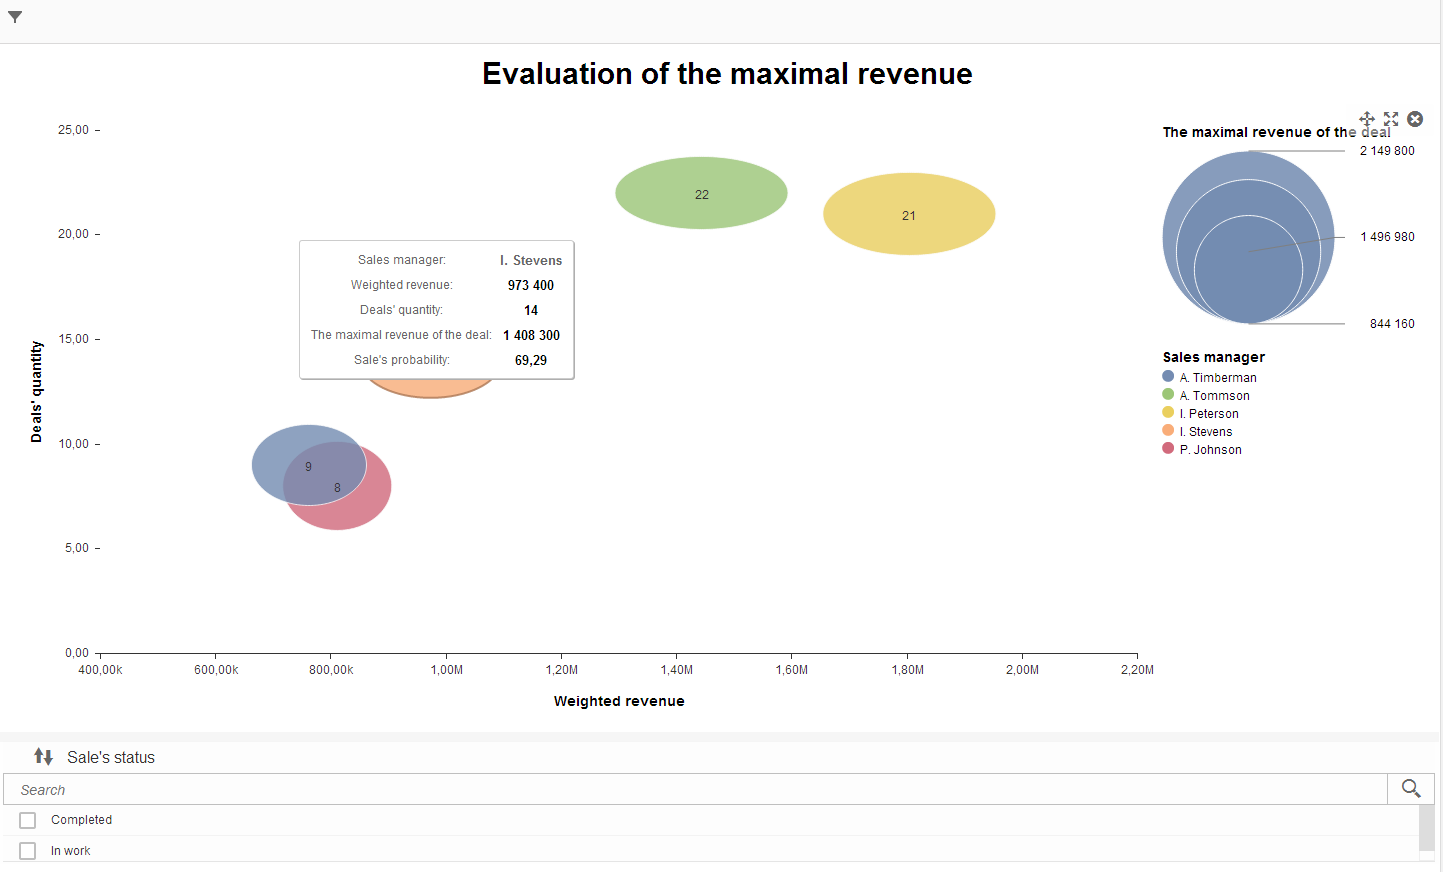Expand the legend with the fullscreen arrows icon

coord(1391,119)
